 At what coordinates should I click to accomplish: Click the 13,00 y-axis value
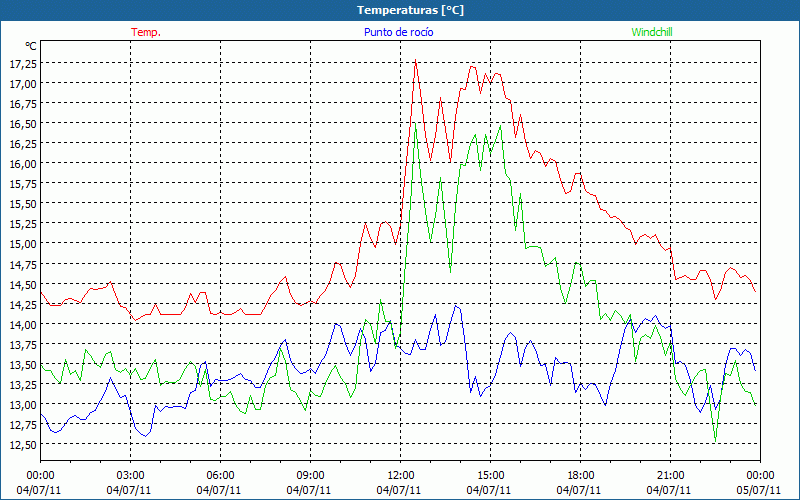(23, 405)
